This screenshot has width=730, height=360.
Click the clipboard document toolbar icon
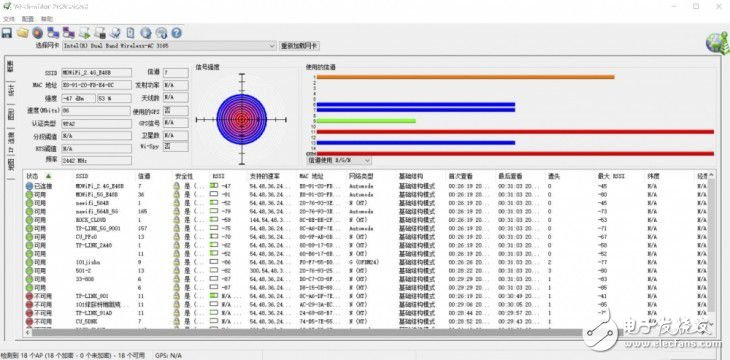[131, 33]
